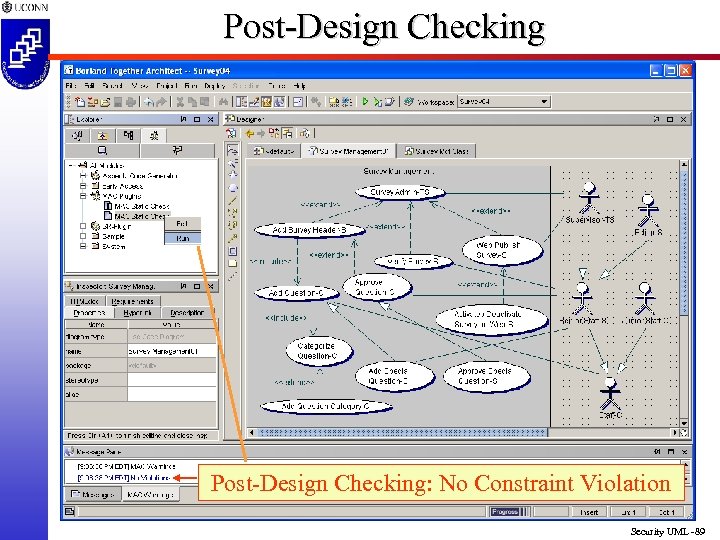Click the yellow Back arrow in Designer
This screenshot has height=540, width=720.
249,134
